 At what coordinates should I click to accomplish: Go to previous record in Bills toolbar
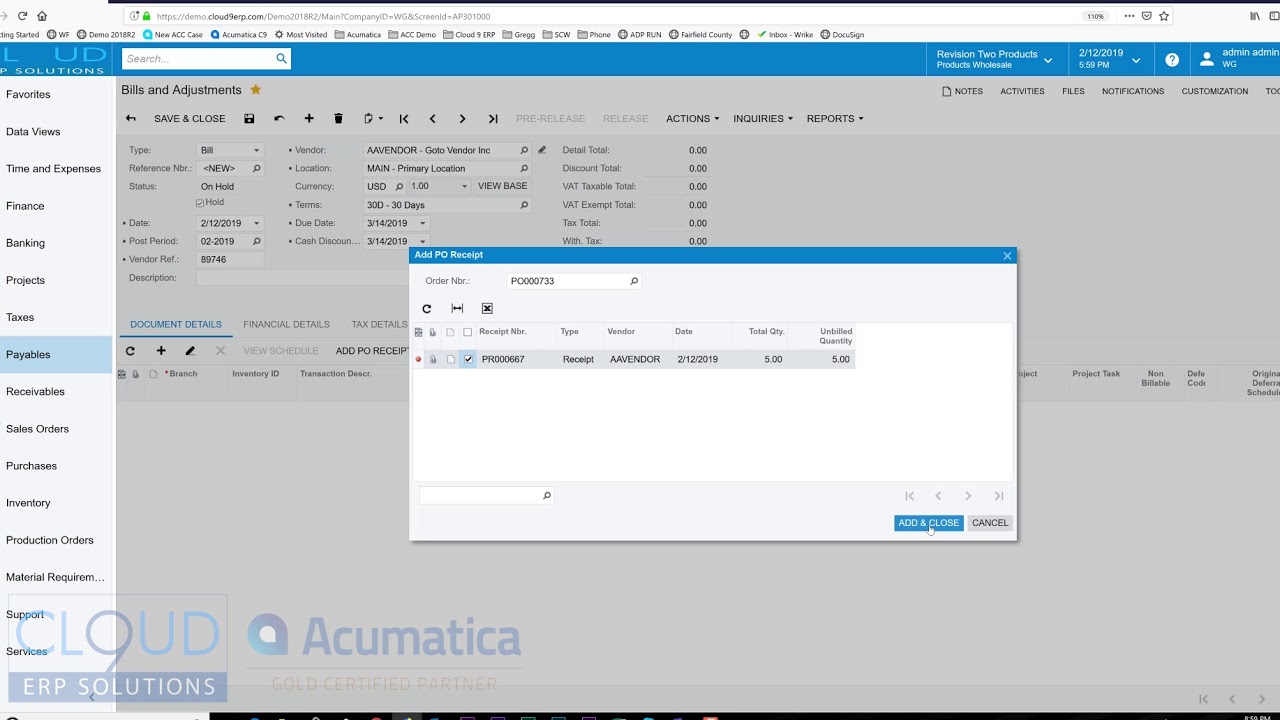432,119
